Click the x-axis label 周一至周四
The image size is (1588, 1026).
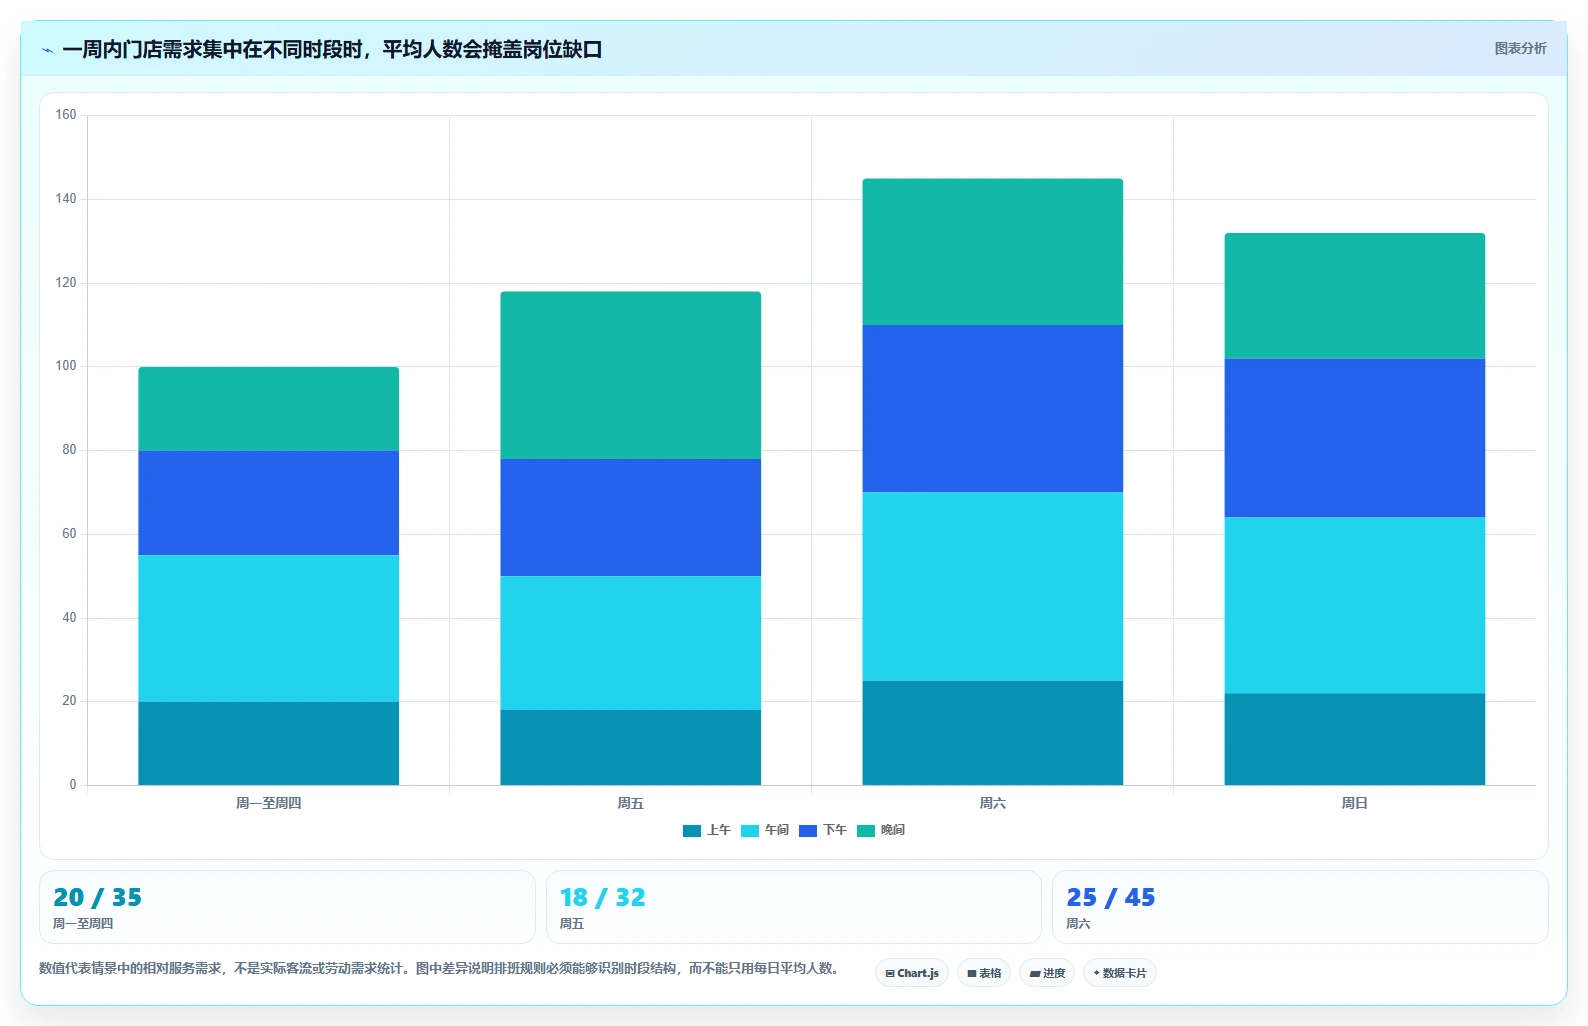click(269, 803)
